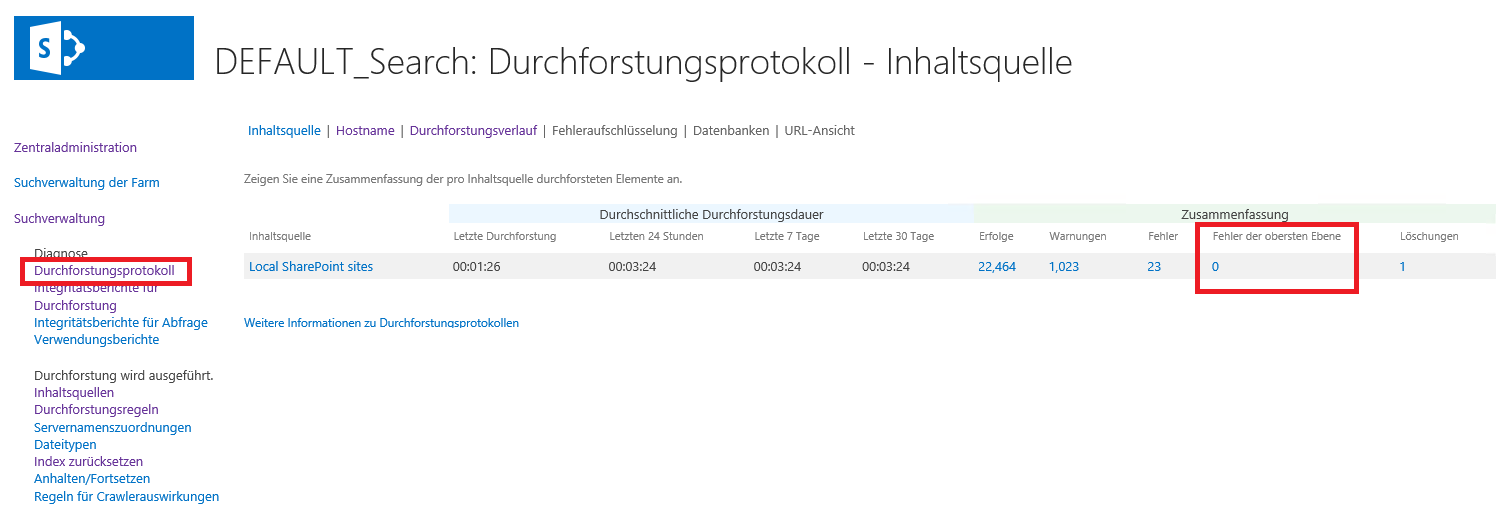Open Integritätsberichte für Abfrage
This screenshot has width=1505, height=515.
tap(120, 322)
